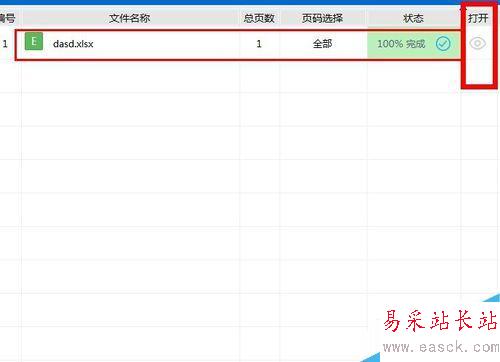Screen dimensions: 500x362
Task: Click the blue checkmark completion icon
Action: click(443, 44)
